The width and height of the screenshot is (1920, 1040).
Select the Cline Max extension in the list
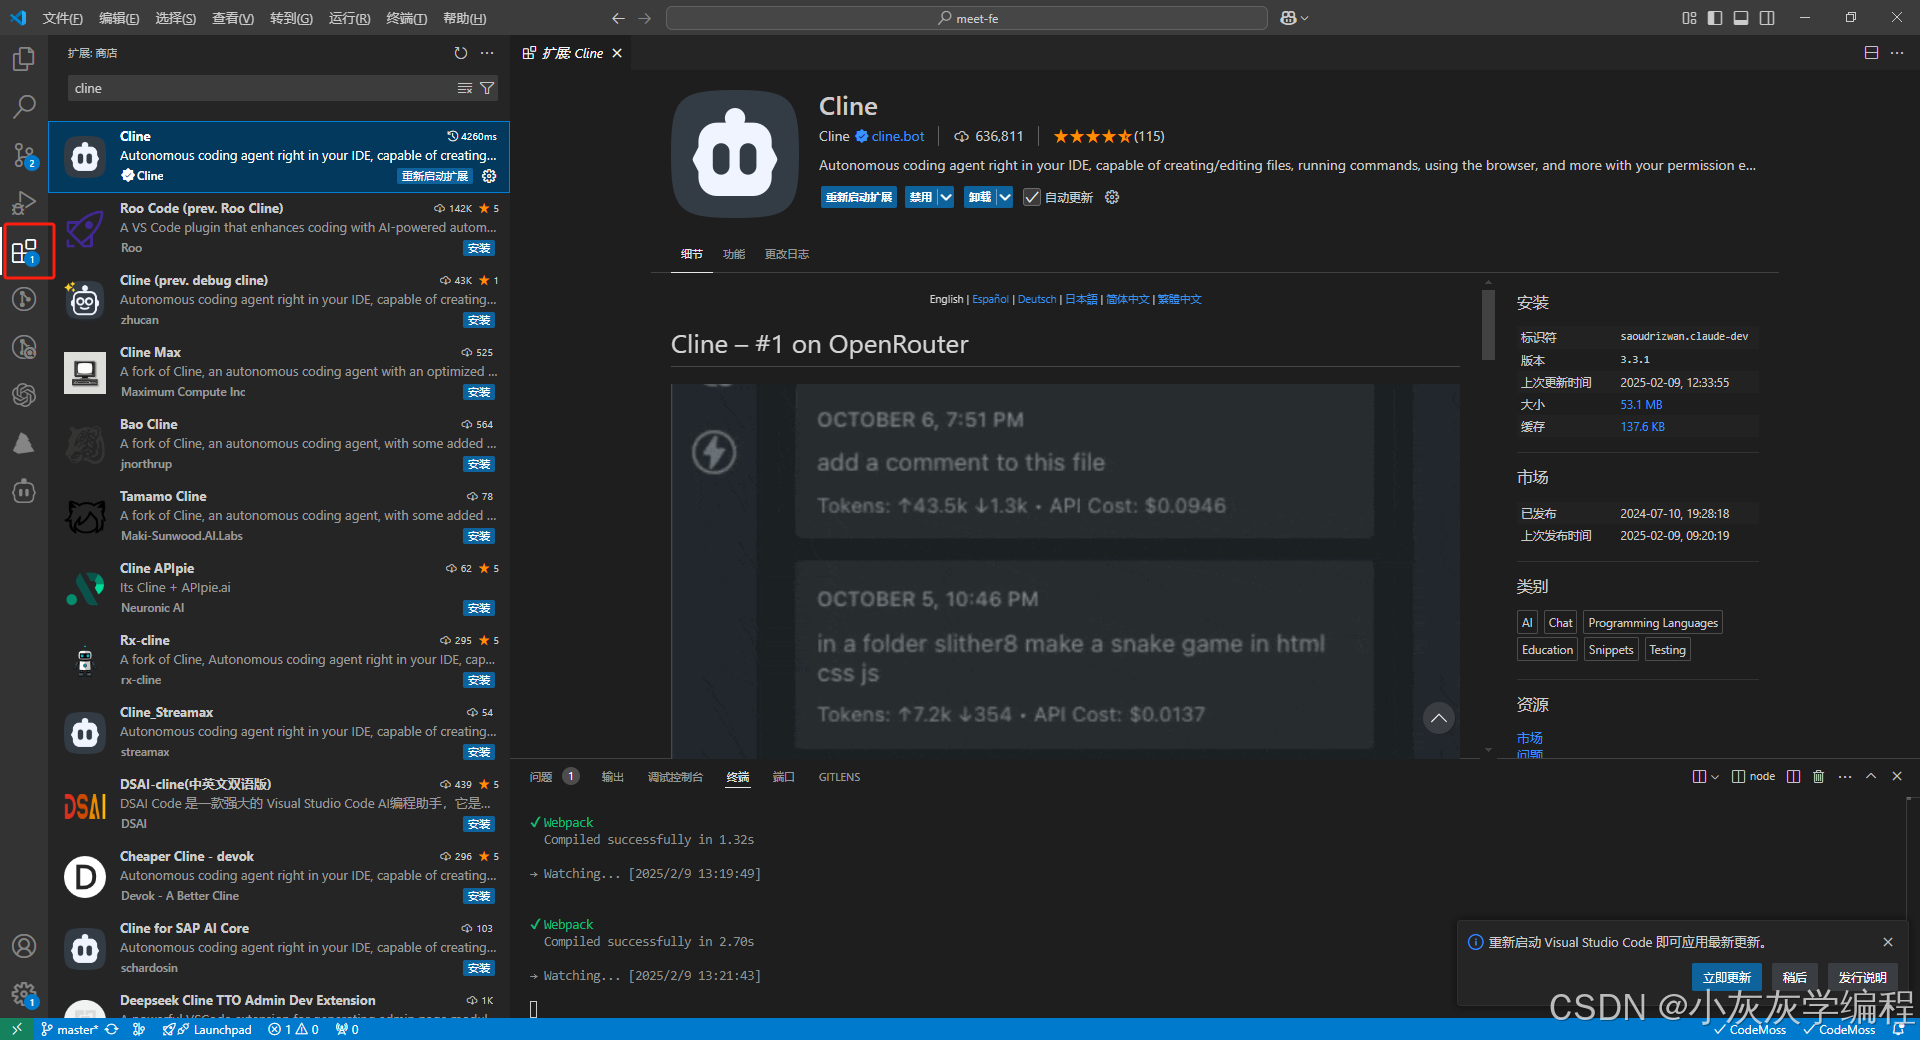click(x=279, y=372)
